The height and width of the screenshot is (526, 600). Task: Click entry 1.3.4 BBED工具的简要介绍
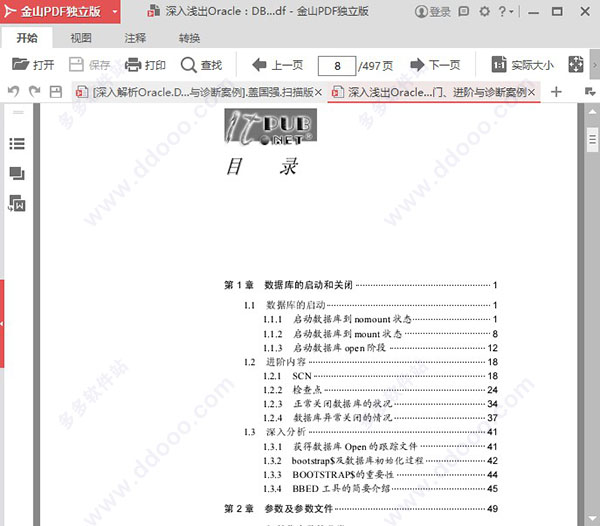click(380, 489)
